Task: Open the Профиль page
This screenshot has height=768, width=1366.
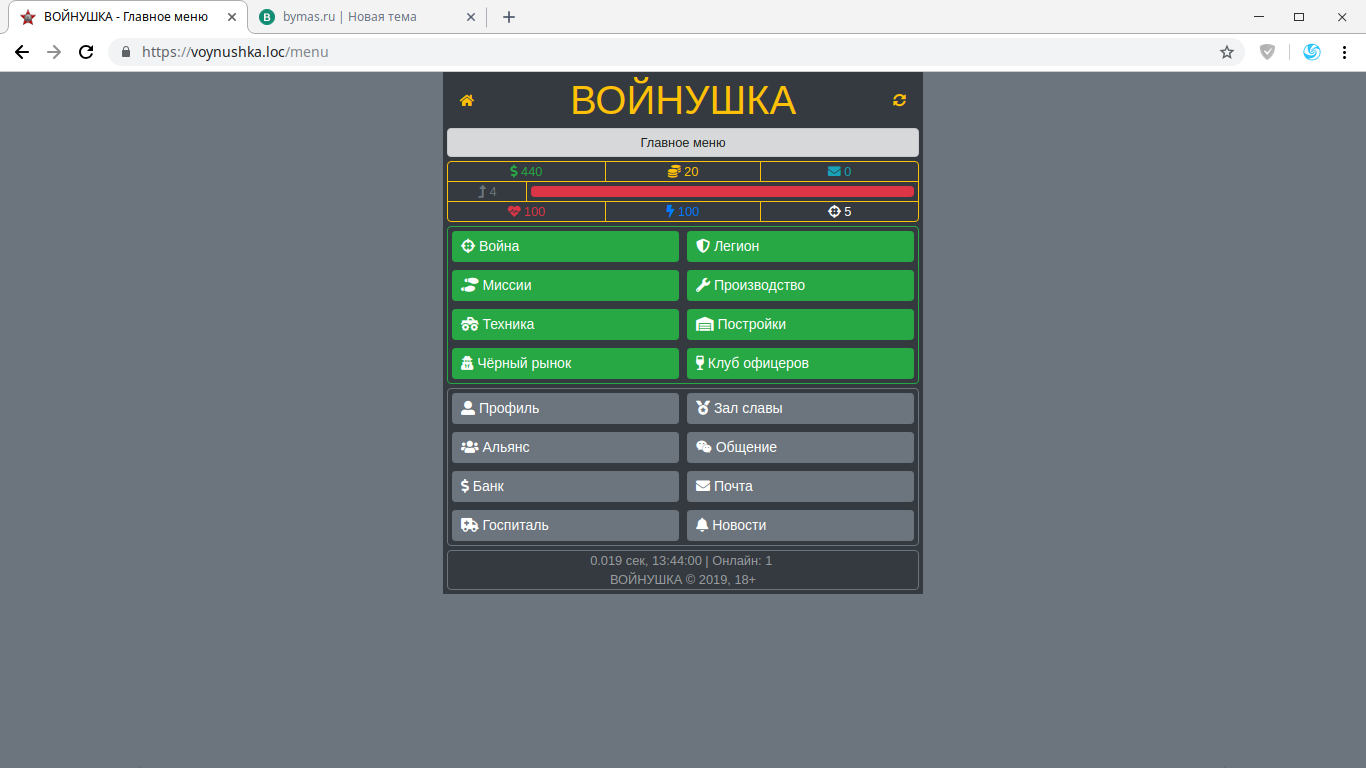Action: tap(565, 408)
